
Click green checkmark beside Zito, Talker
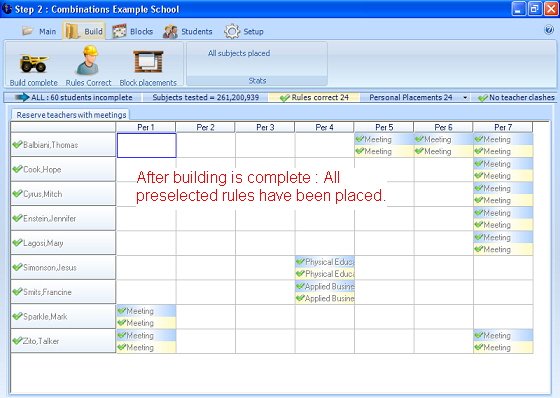click(18, 341)
